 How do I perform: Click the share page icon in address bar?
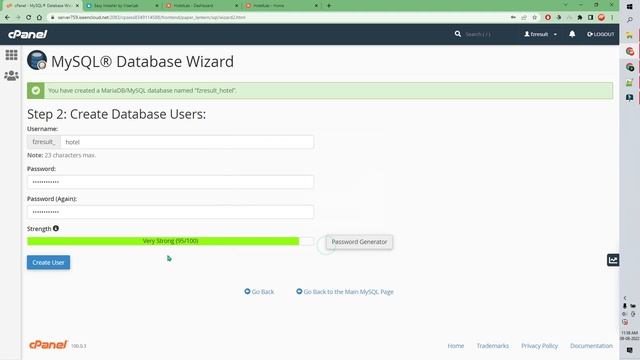click(524, 18)
